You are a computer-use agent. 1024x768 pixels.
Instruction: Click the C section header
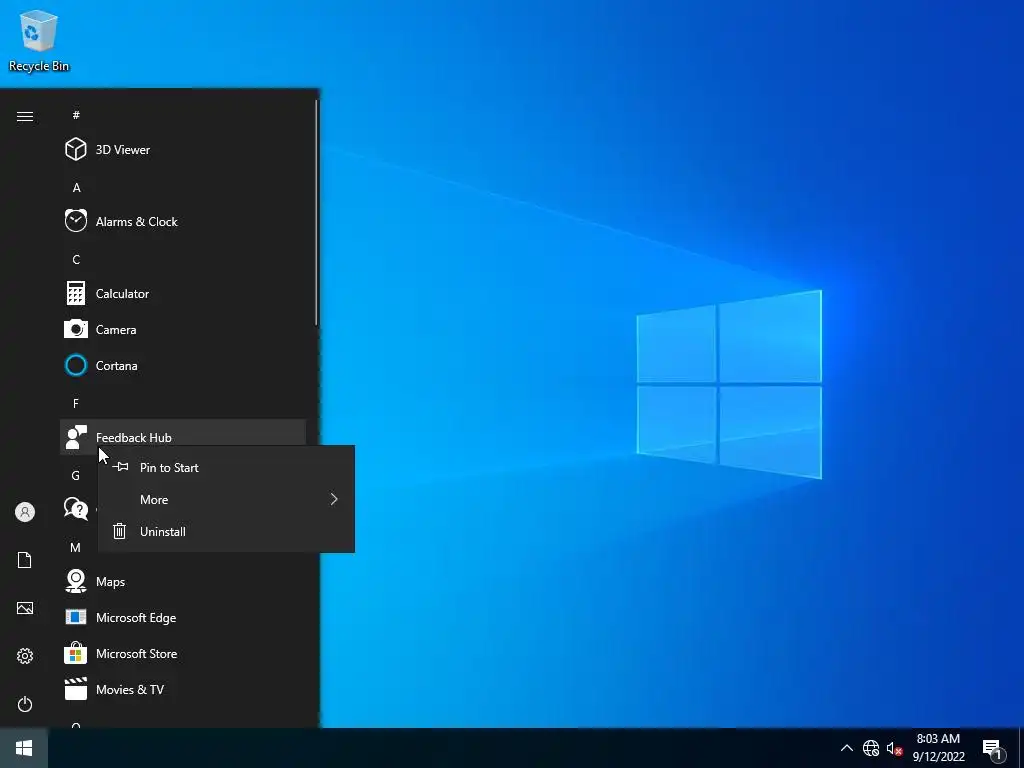[x=76, y=260]
